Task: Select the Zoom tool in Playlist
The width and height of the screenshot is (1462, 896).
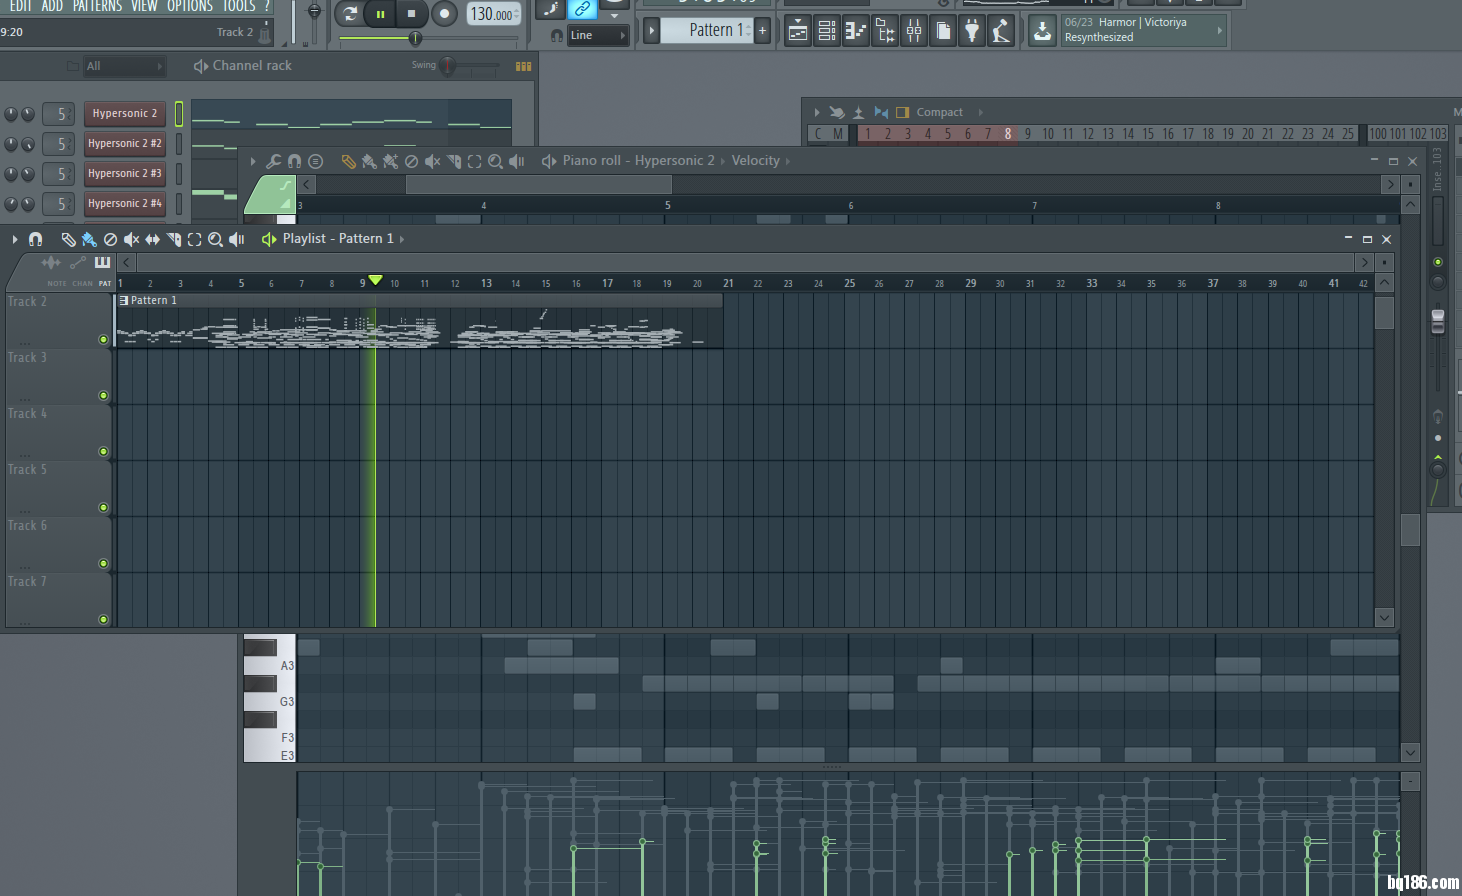Action: [215, 239]
